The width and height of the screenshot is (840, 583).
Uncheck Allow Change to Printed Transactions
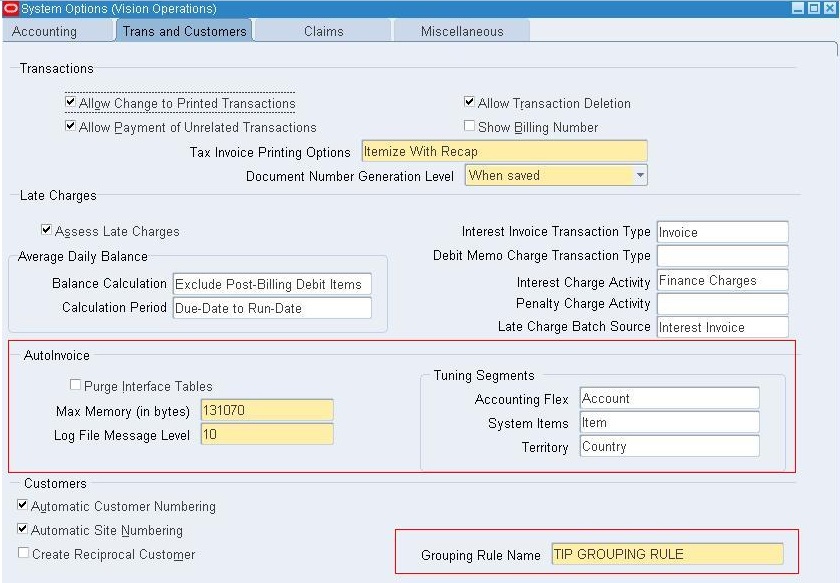pyautogui.click(x=70, y=102)
